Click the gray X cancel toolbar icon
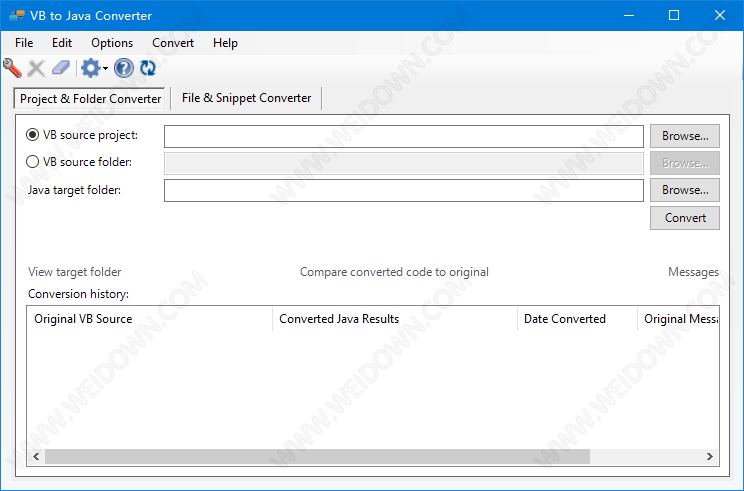The height and width of the screenshot is (491, 744). (36, 68)
